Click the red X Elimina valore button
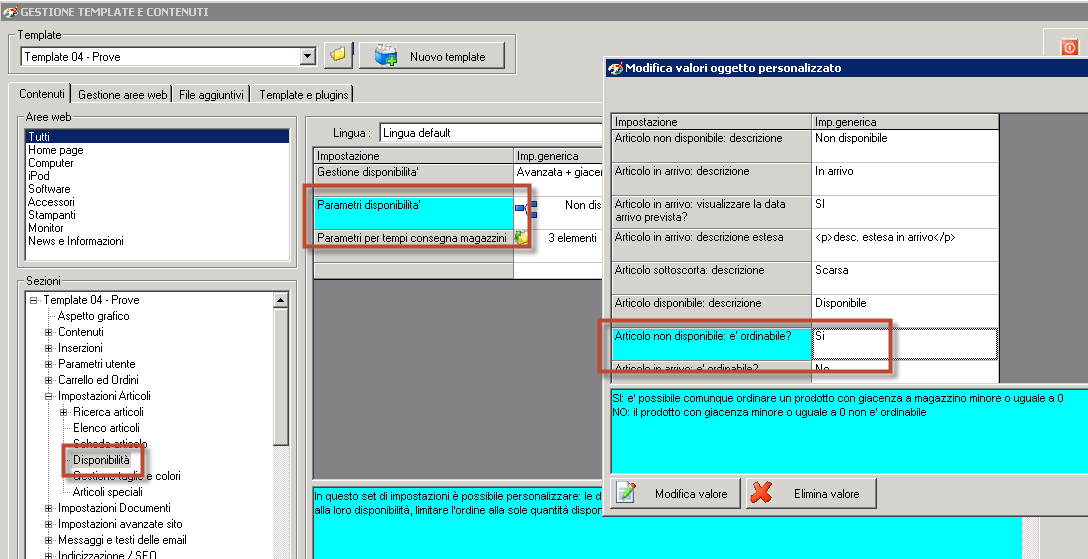 (x=811, y=494)
